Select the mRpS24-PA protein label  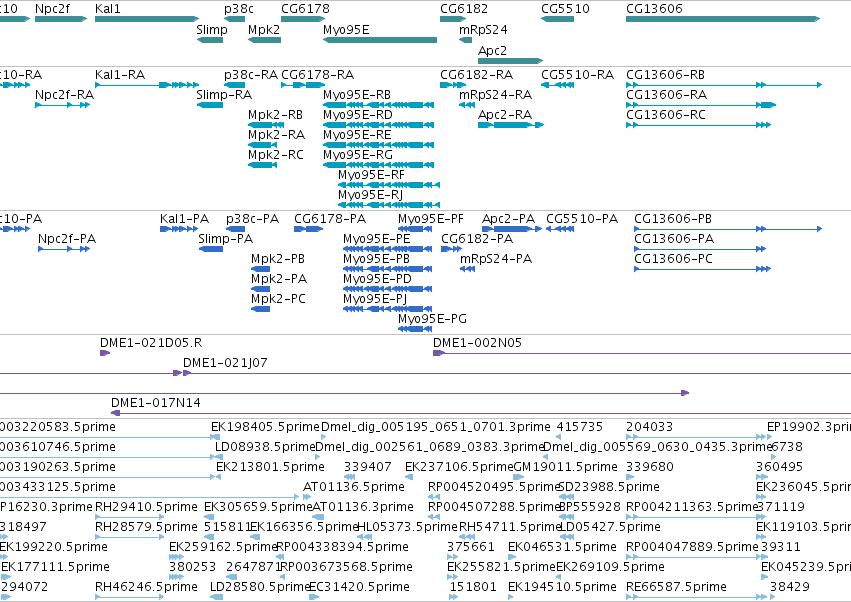pos(496,258)
